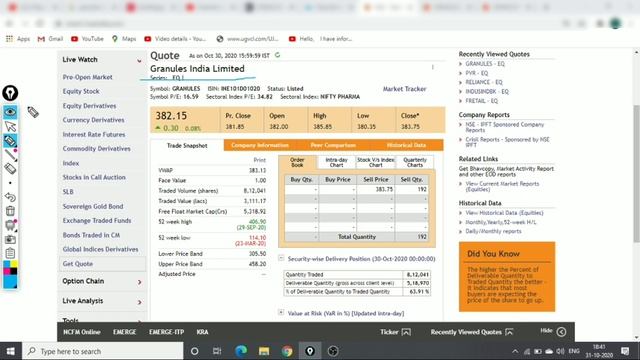Go to Equity Derivatives page

coord(89,106)
